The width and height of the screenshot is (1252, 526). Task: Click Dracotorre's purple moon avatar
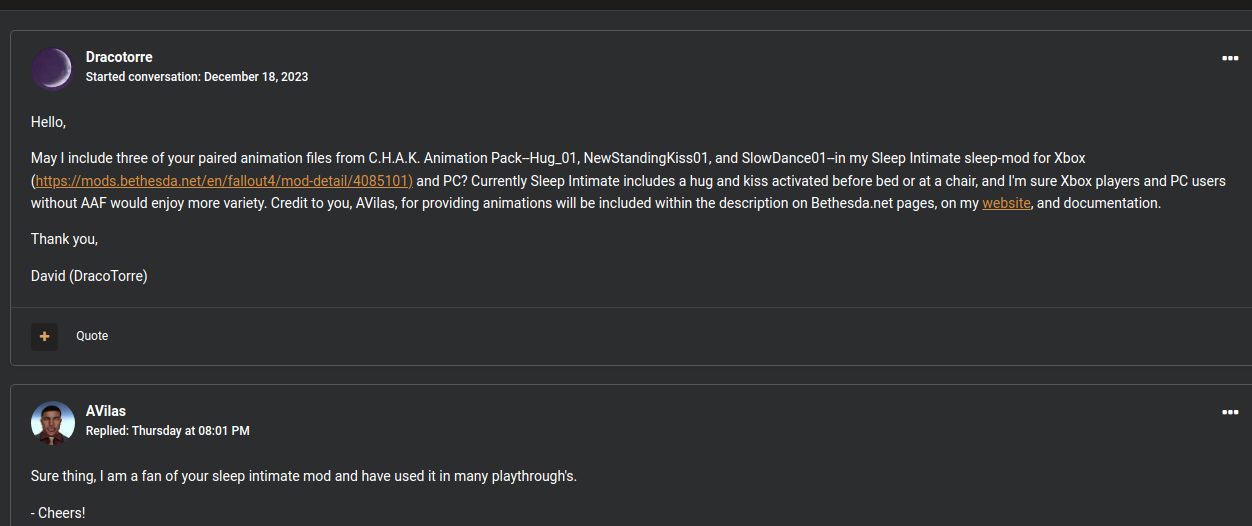[52, 68]
